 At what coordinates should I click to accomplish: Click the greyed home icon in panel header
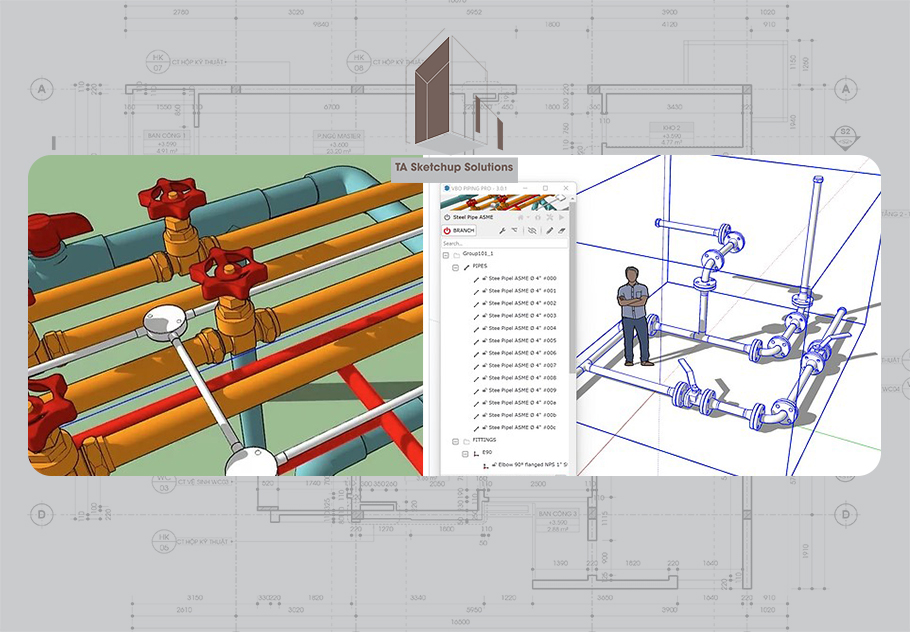pyautogui.click(x=521, y=217)
